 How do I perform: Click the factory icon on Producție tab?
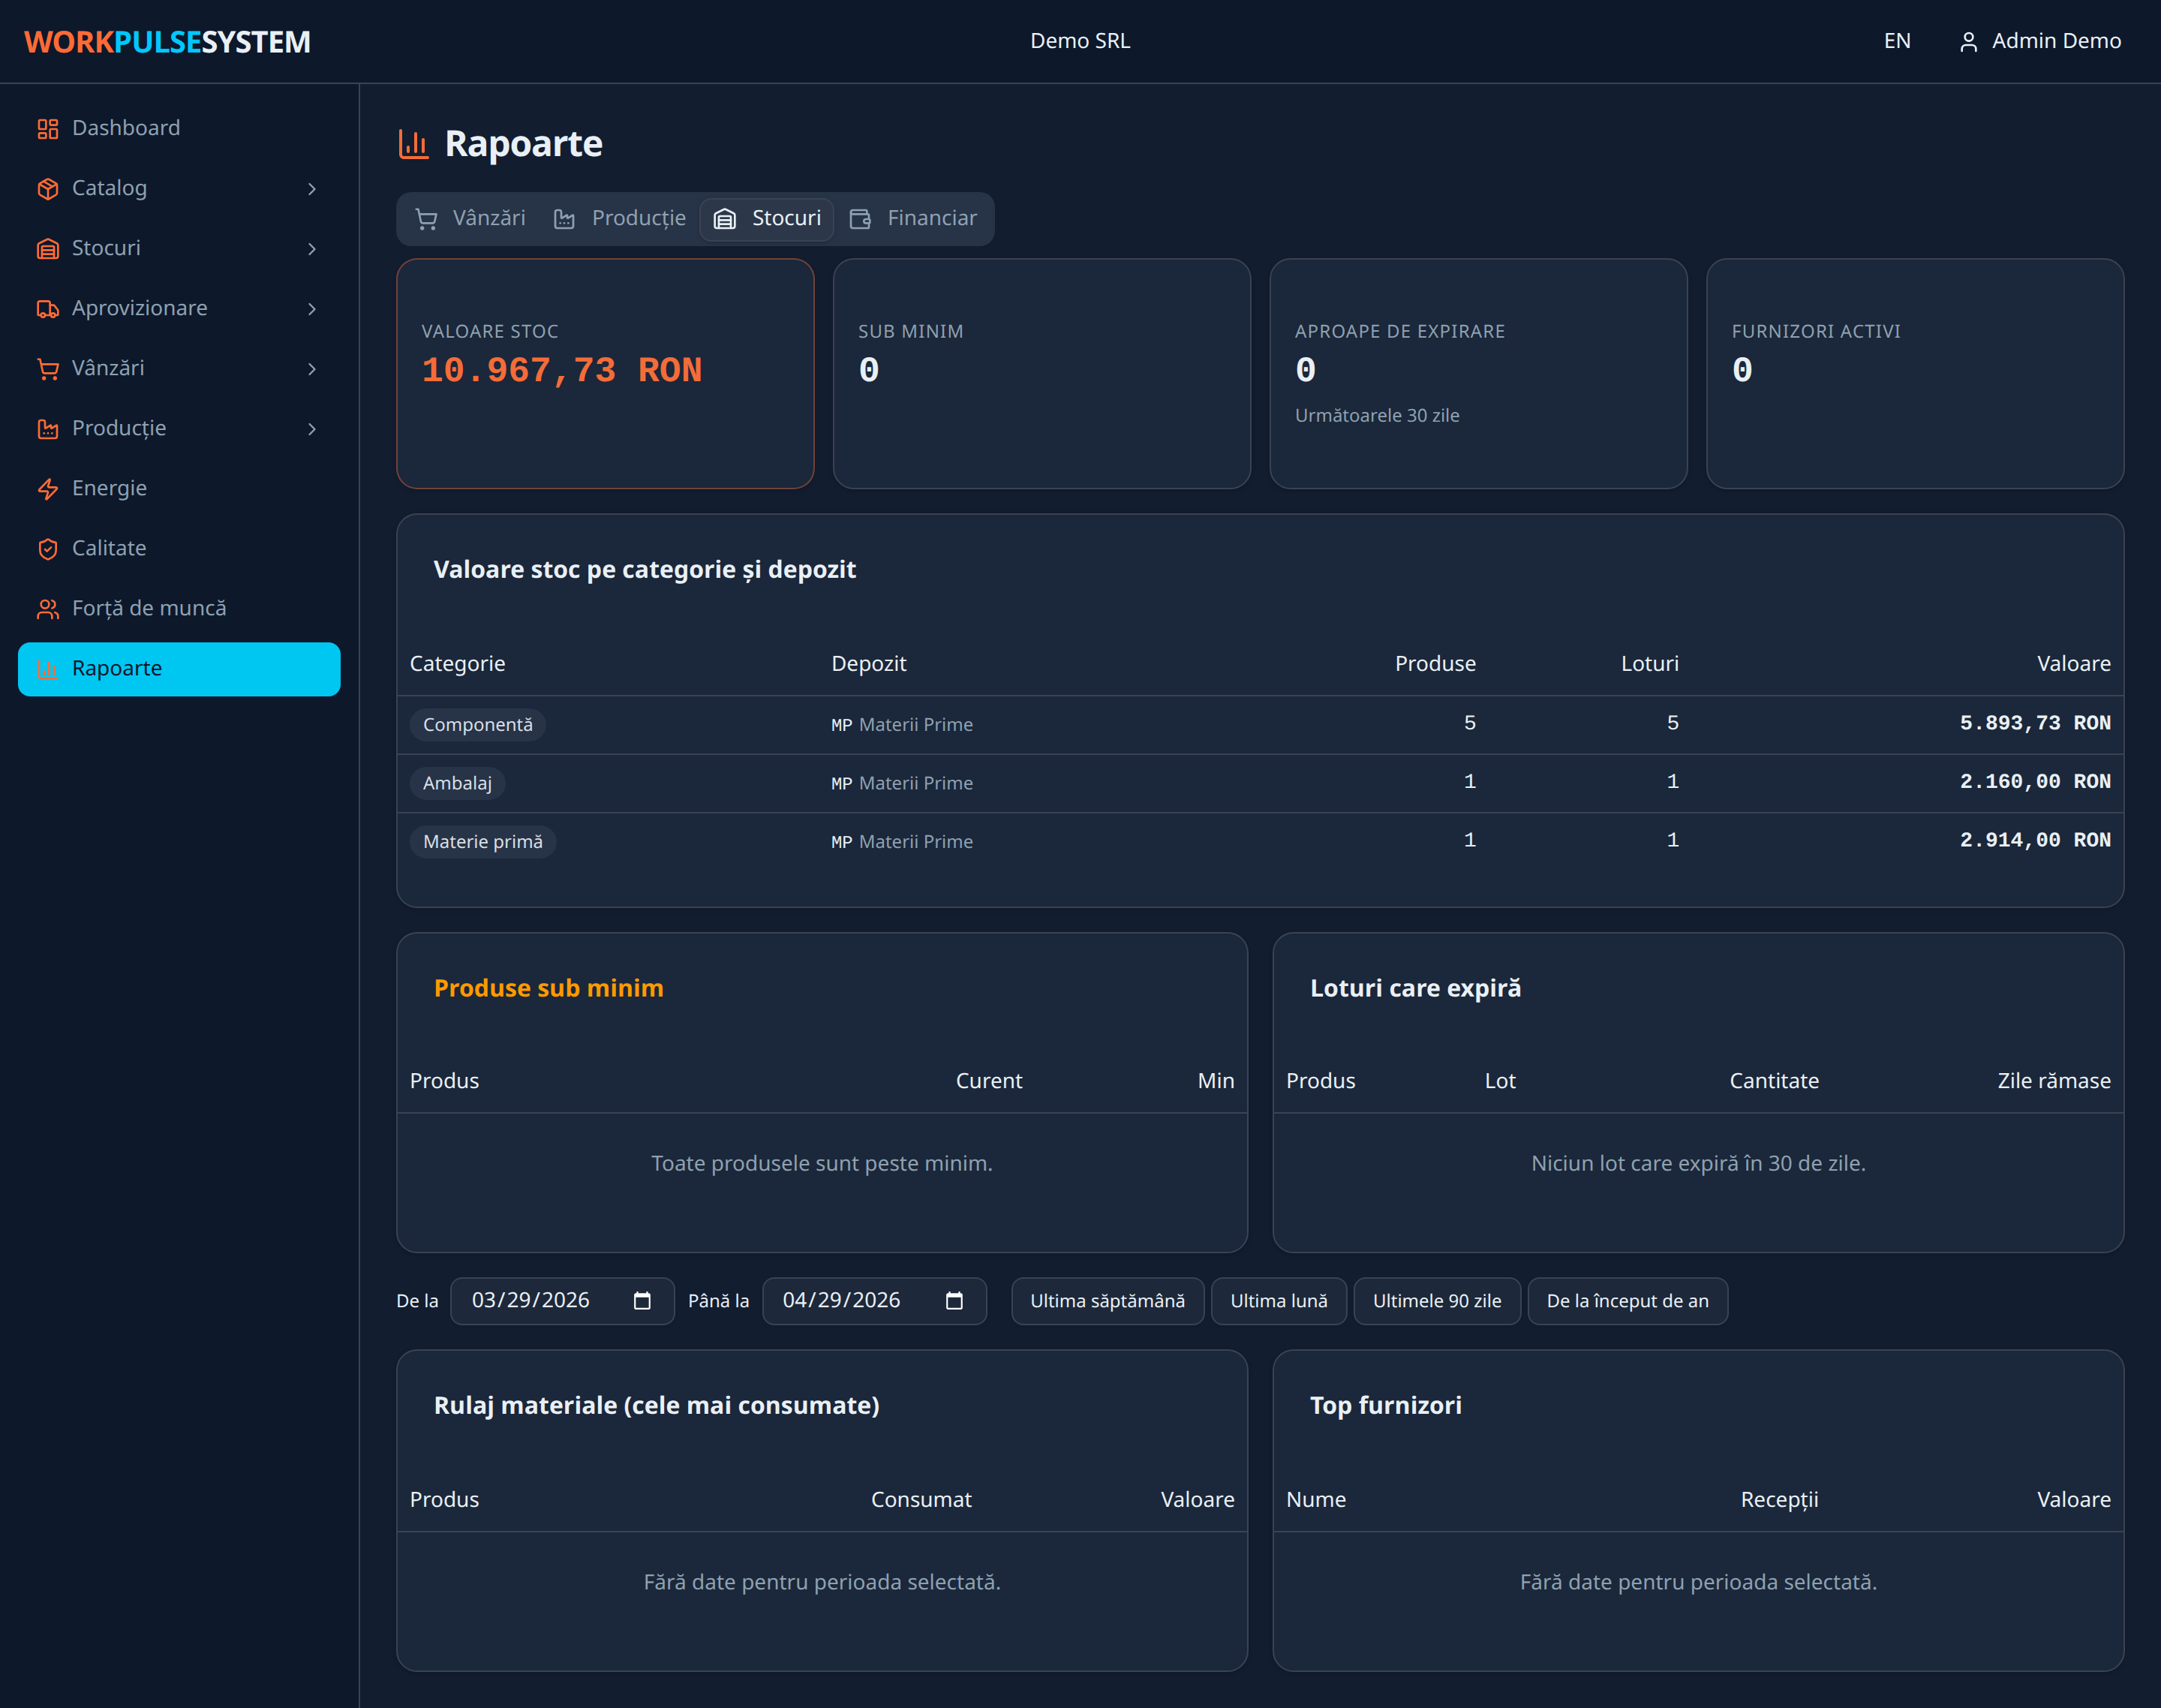[564, 219]
